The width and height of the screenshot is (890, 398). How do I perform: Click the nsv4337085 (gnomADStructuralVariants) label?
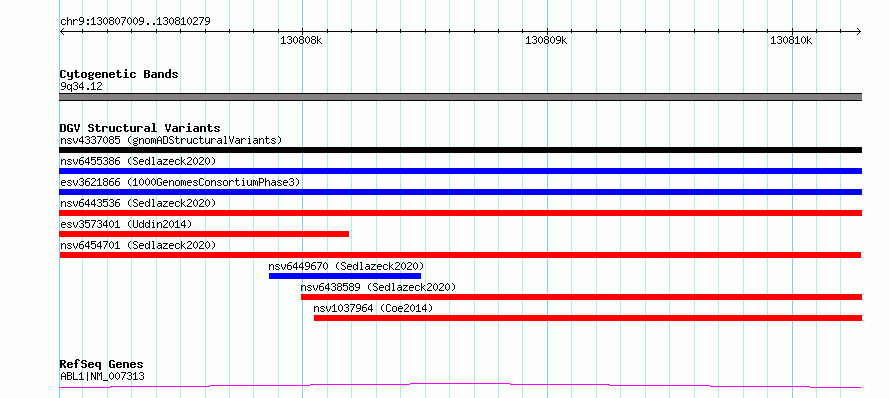171,140
